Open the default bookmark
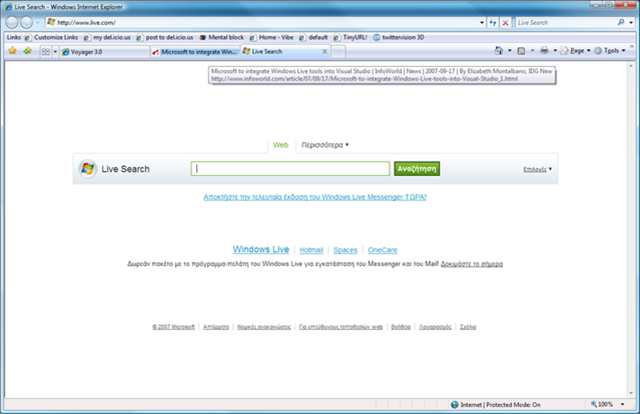This screenshot has width=640, height=414. click(x=313, y=37)
